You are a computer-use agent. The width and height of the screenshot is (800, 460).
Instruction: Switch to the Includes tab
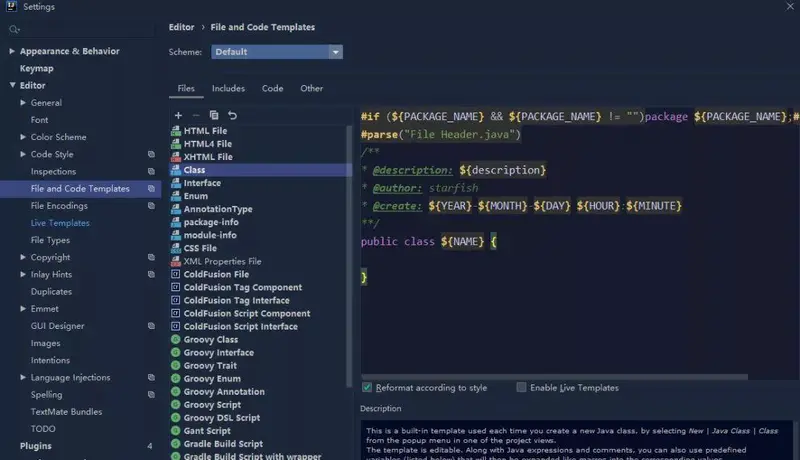228,88
